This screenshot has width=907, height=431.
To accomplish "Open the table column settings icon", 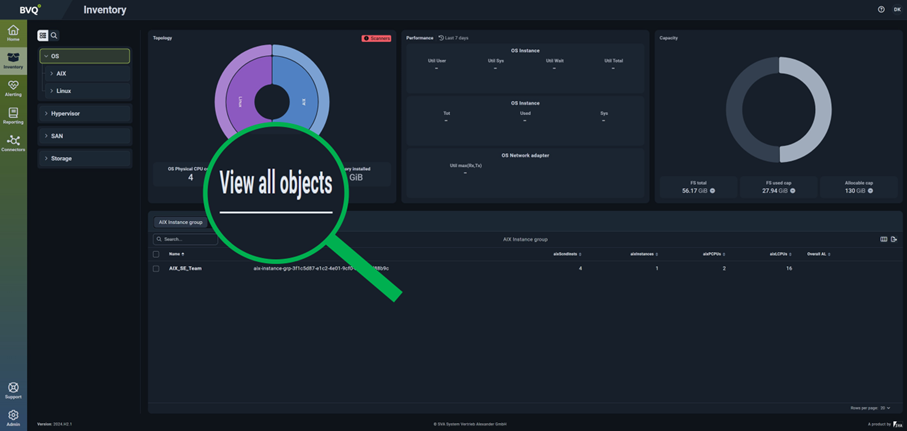I will (884, 239).
